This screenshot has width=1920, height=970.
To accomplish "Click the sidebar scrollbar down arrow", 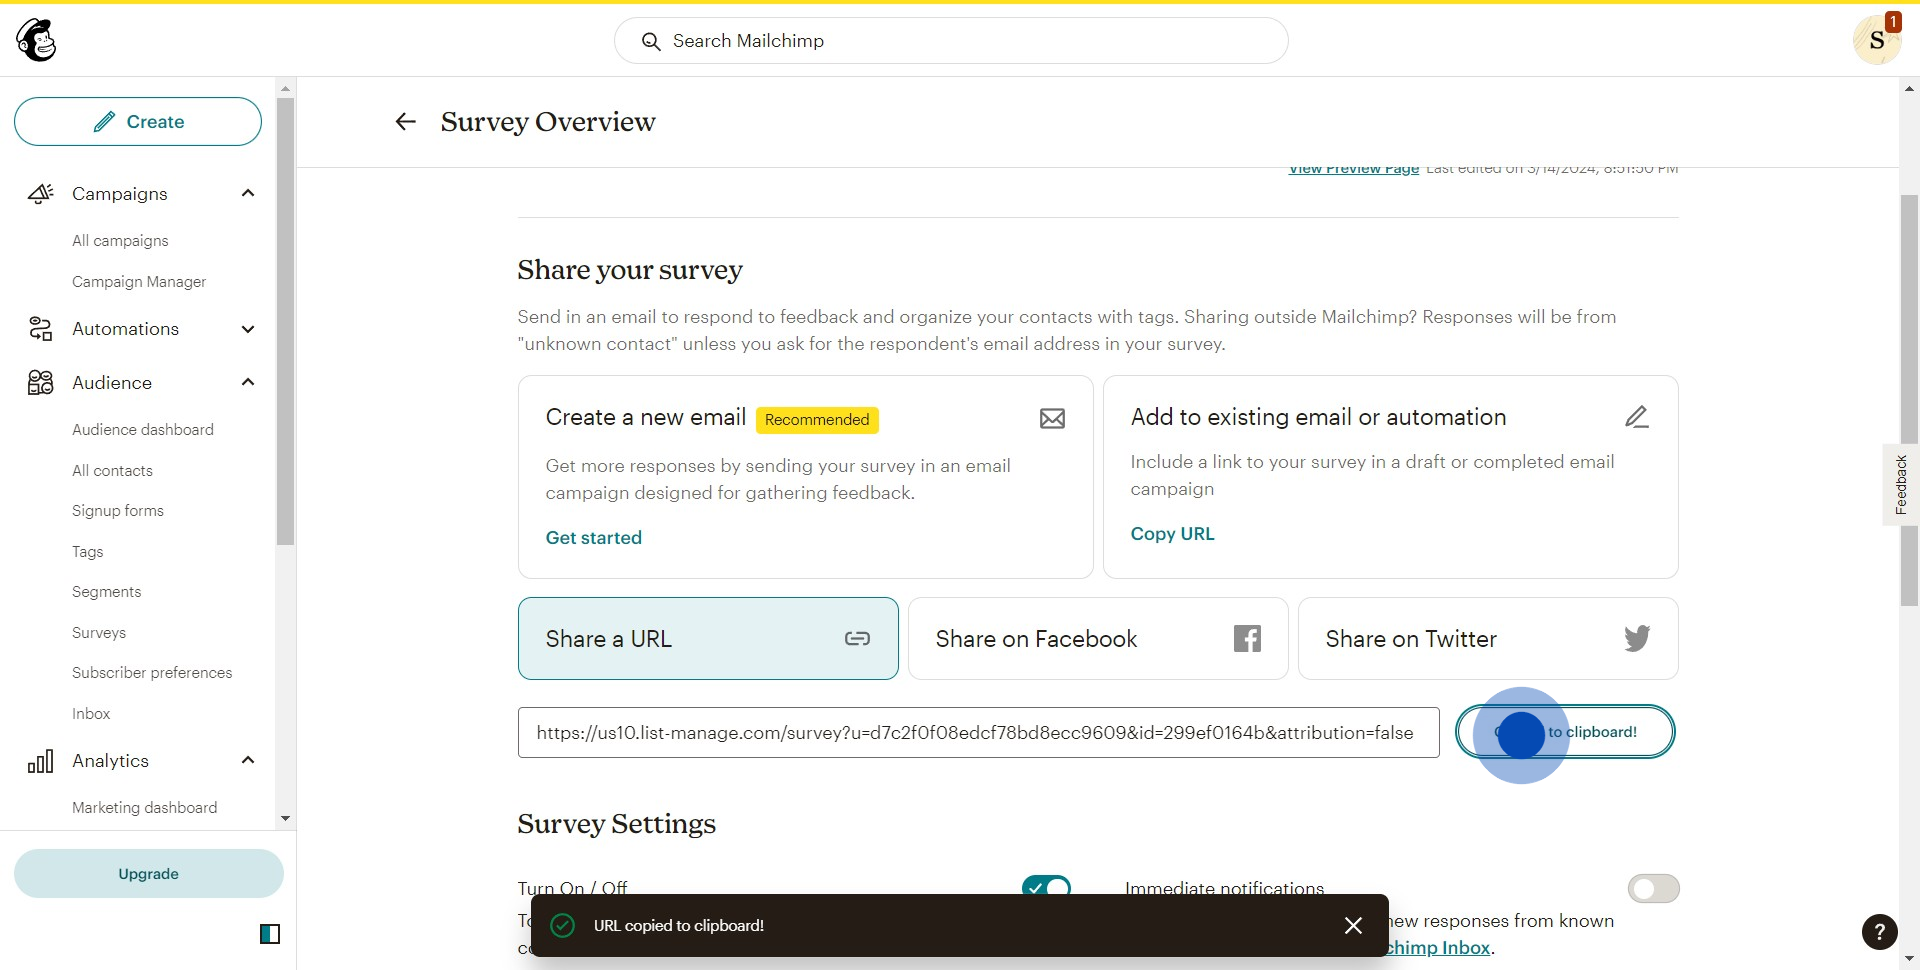I will 286,818.
